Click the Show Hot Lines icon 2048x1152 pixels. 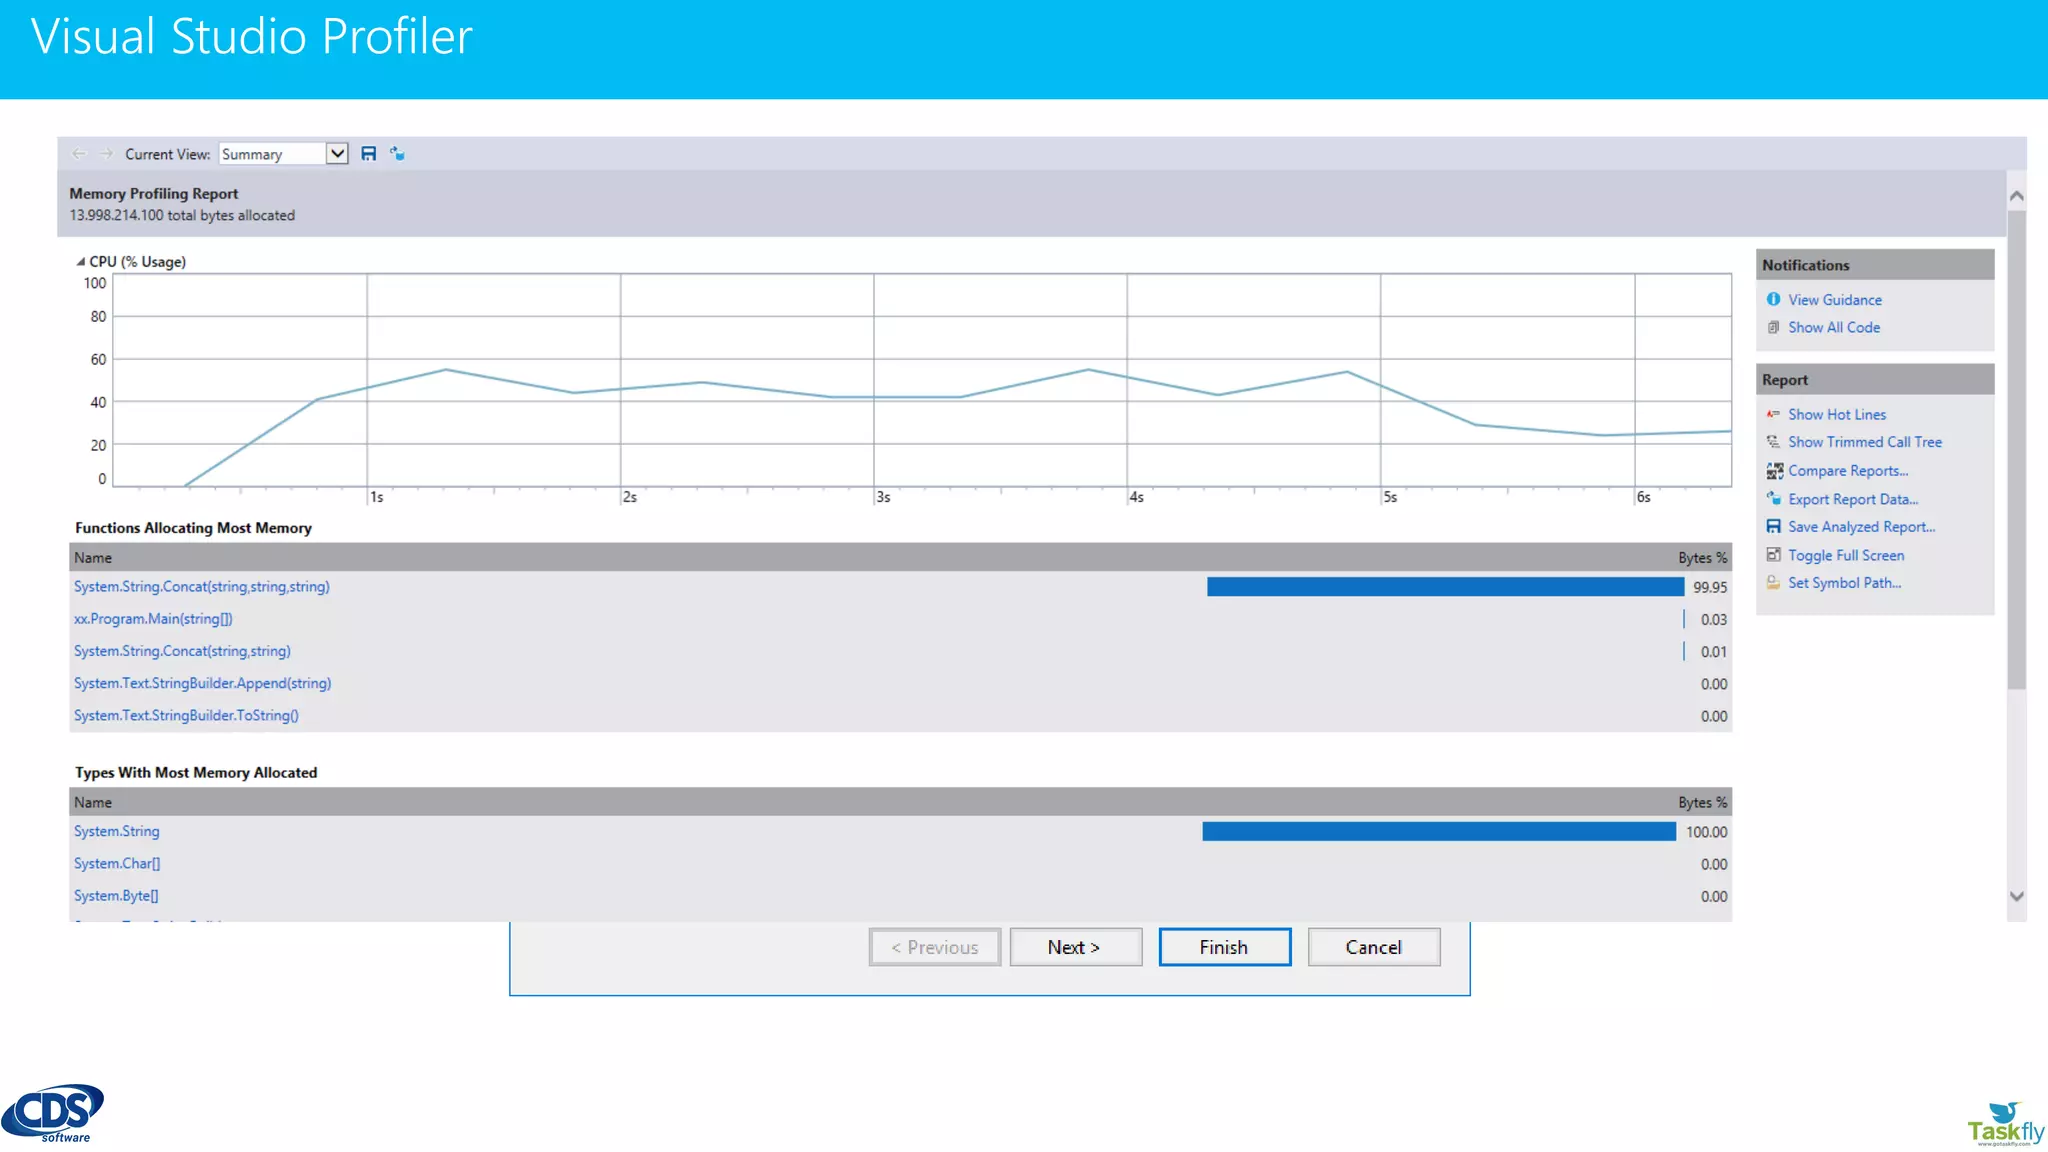[1773, 414]
